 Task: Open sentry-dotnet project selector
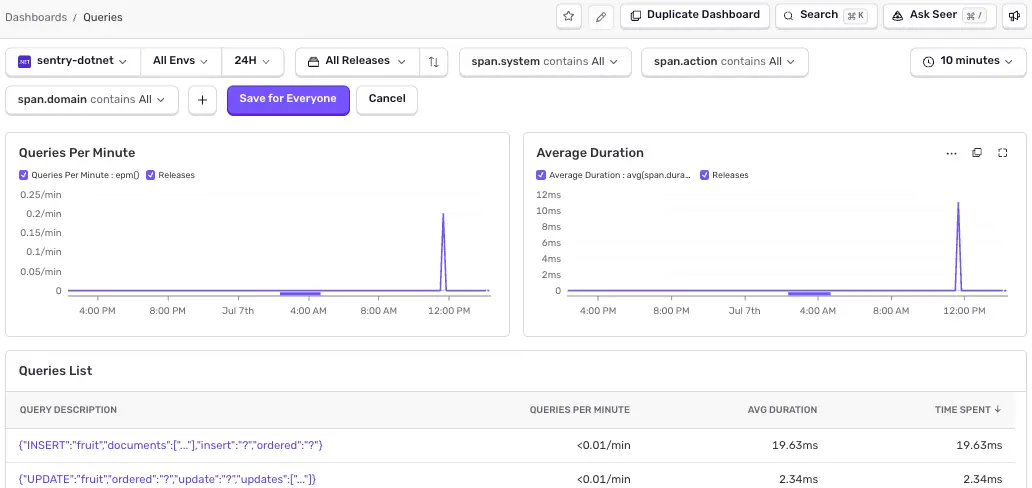73,61
